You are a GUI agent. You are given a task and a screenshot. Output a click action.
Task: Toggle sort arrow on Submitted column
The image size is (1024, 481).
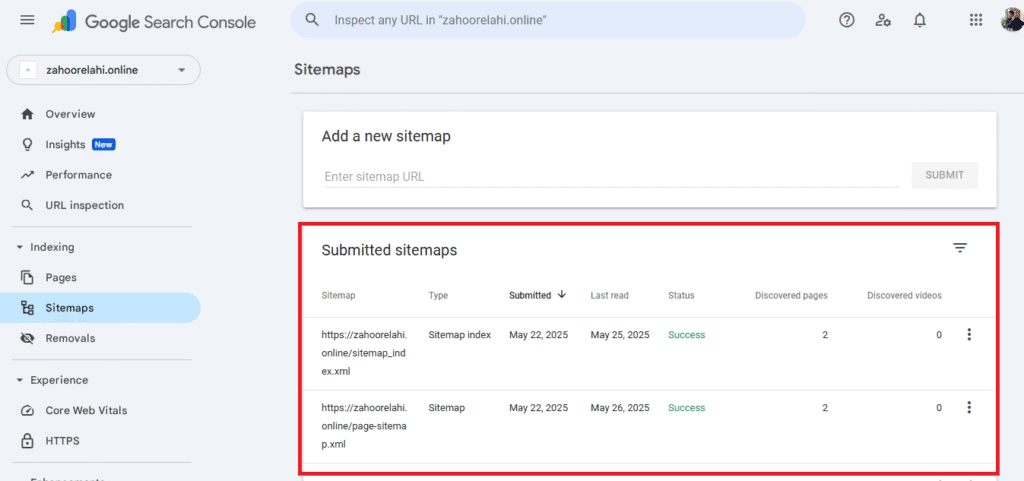click(562, 294)
